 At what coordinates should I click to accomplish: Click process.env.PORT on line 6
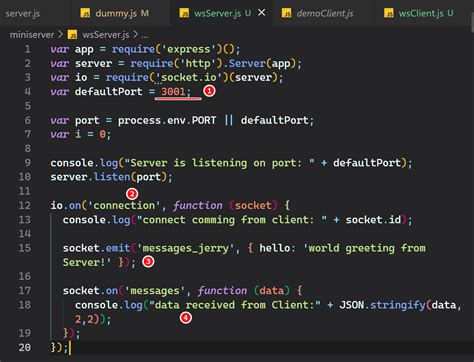[167, 120]
